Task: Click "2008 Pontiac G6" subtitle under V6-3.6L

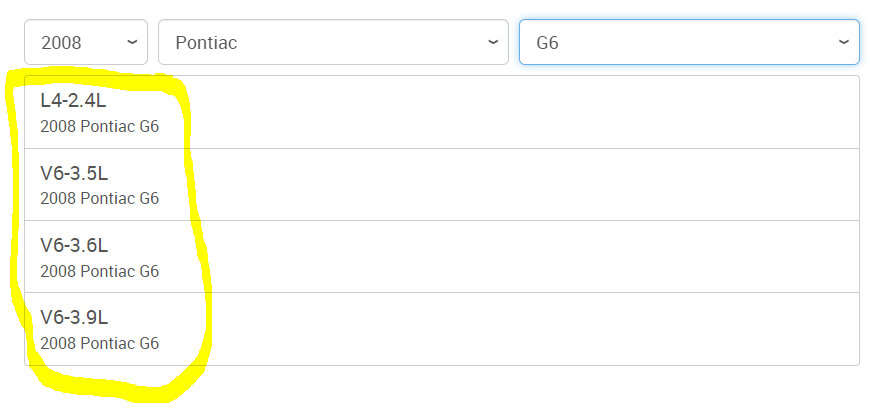Action: [x=99, y=271]
